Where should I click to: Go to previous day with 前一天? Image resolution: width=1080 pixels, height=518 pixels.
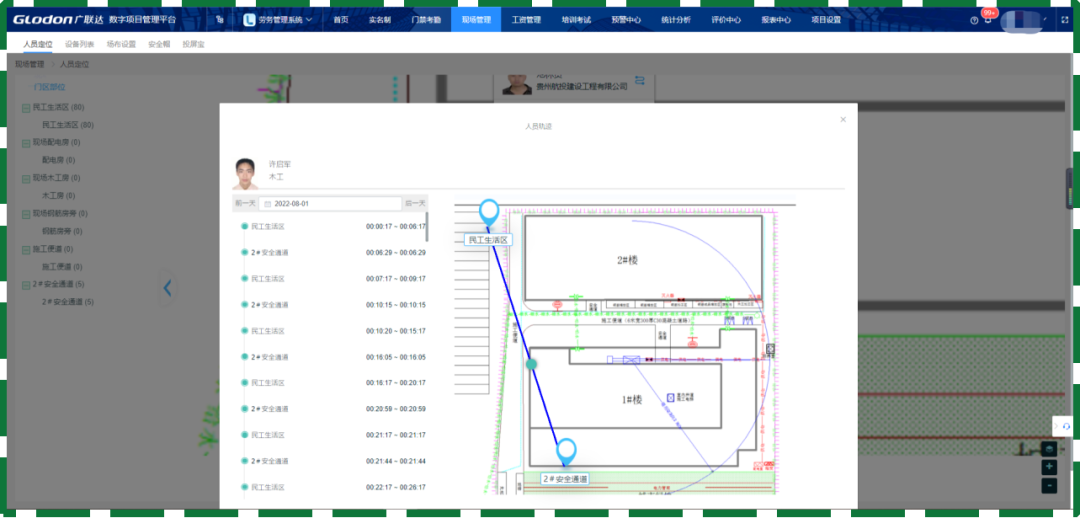(x=245, y=204)
